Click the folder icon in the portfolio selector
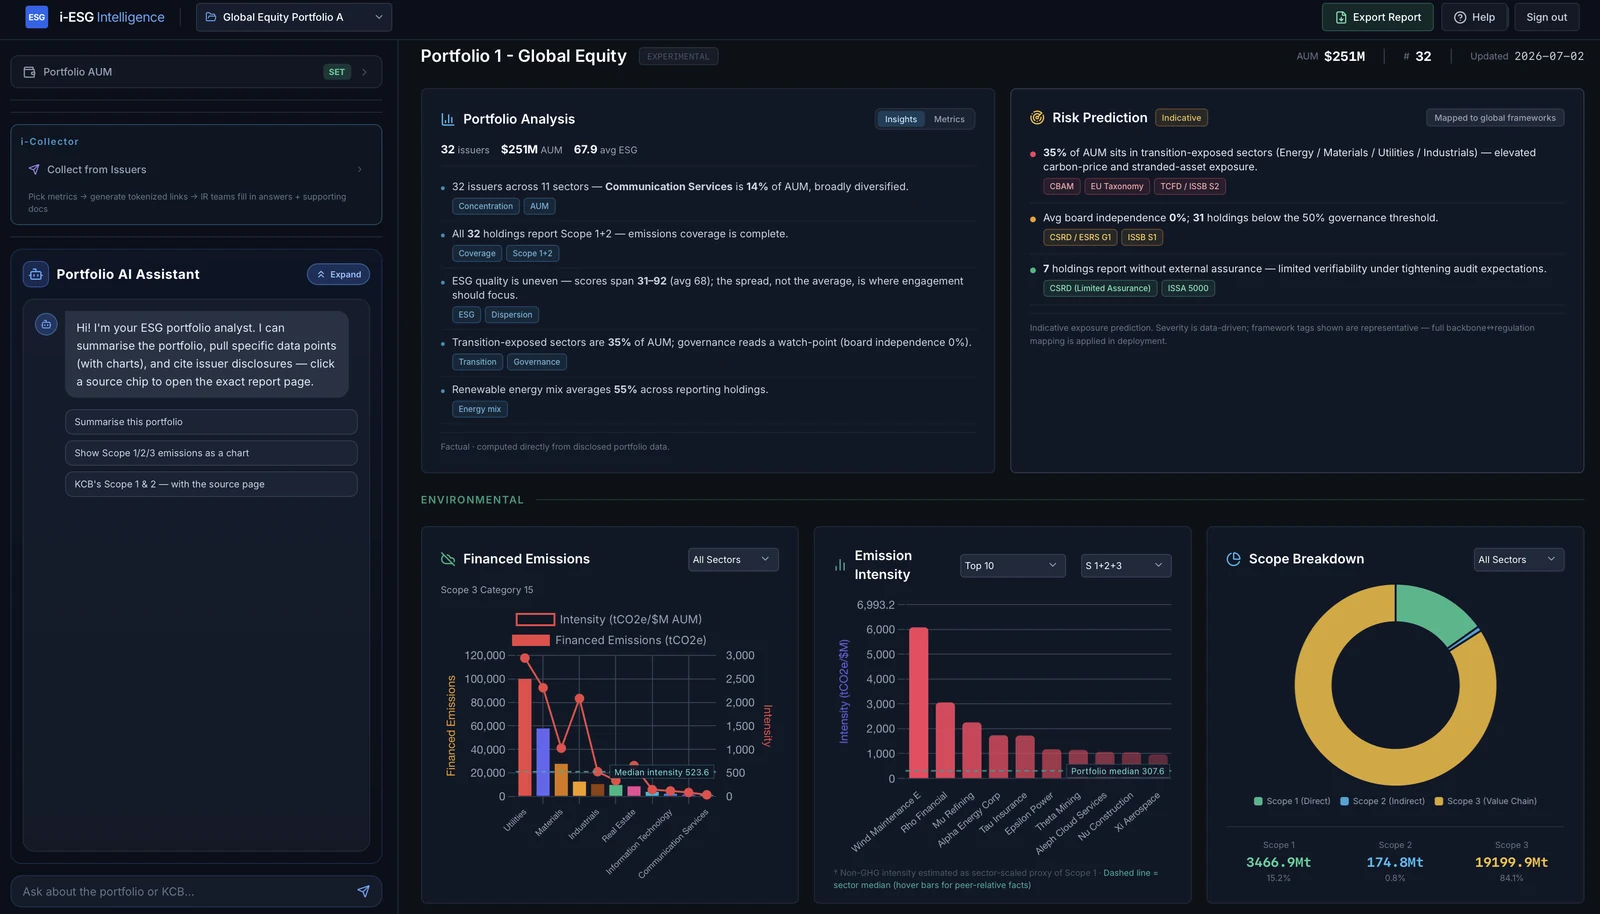 [x=211, y=17]
